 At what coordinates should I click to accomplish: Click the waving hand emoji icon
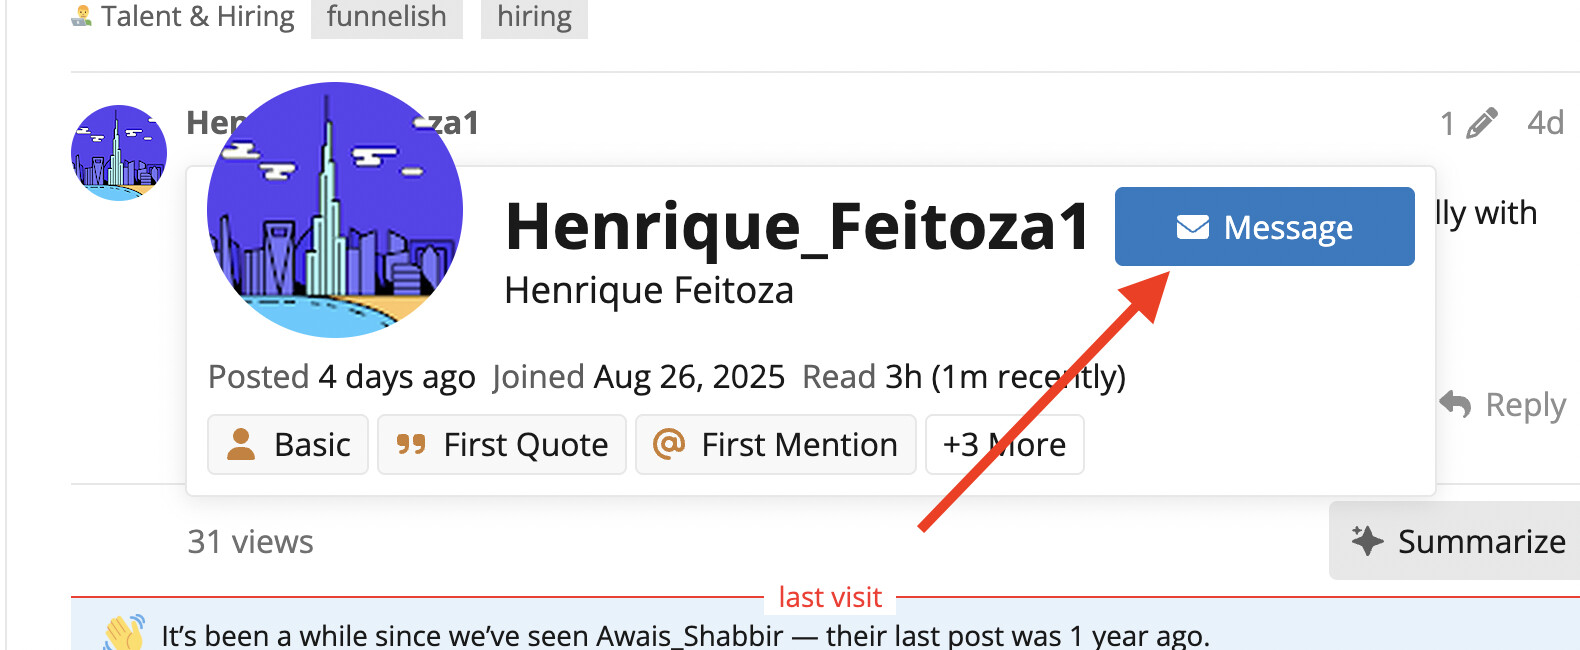coord(125,633)
